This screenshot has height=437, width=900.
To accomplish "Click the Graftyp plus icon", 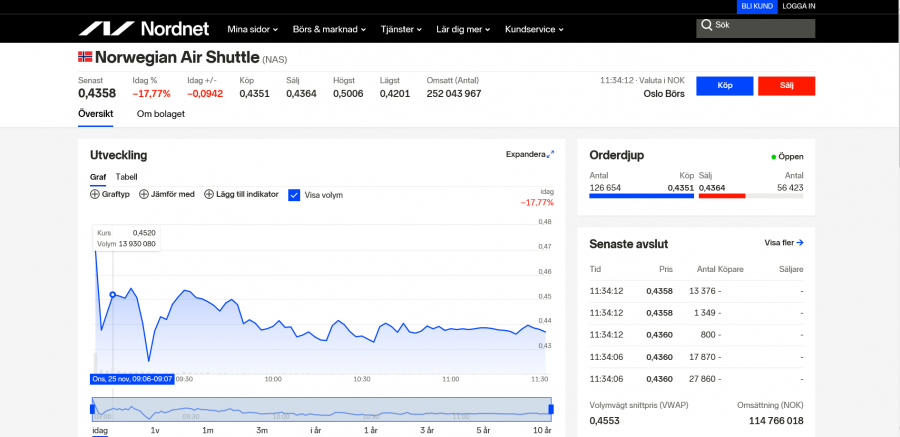I will tap(95, 194).
